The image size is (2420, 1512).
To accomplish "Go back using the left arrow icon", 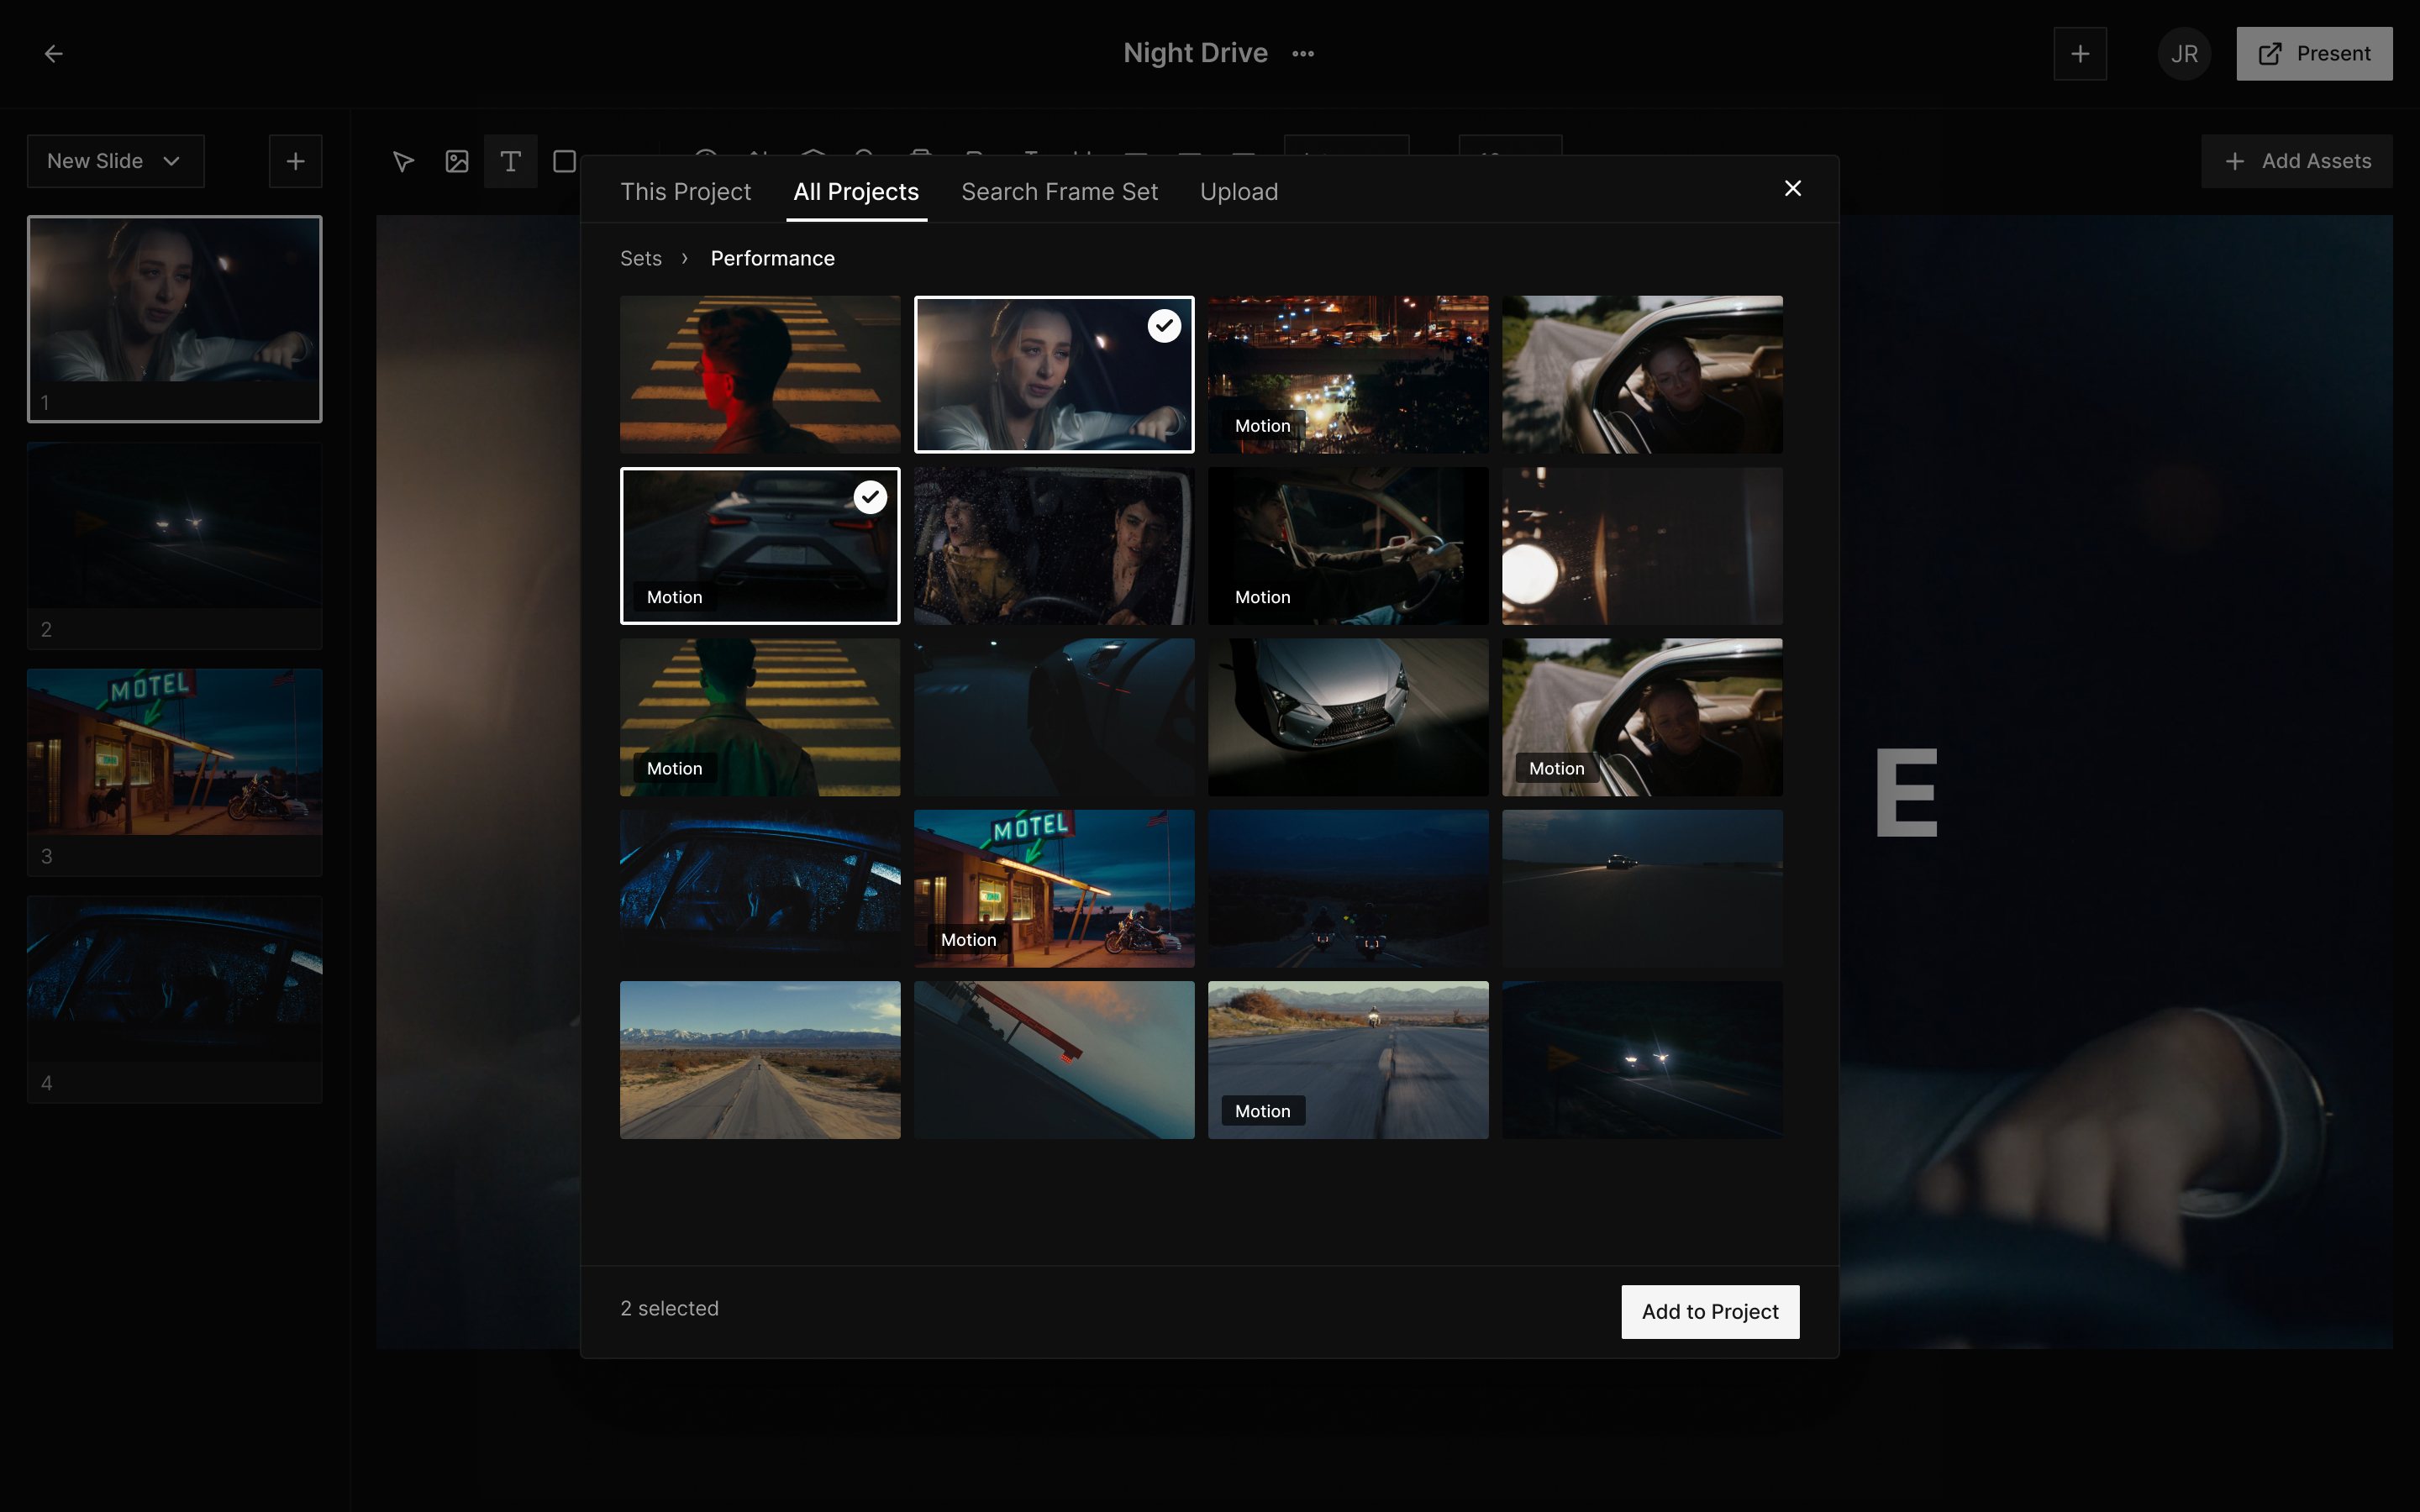I will (x=54, y=53).
